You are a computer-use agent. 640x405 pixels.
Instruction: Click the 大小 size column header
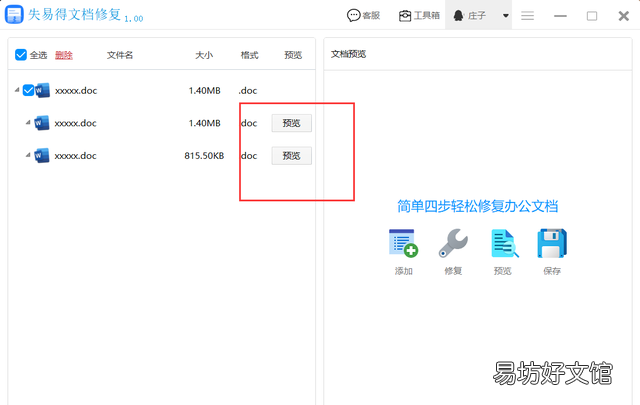tap(204, 55)
